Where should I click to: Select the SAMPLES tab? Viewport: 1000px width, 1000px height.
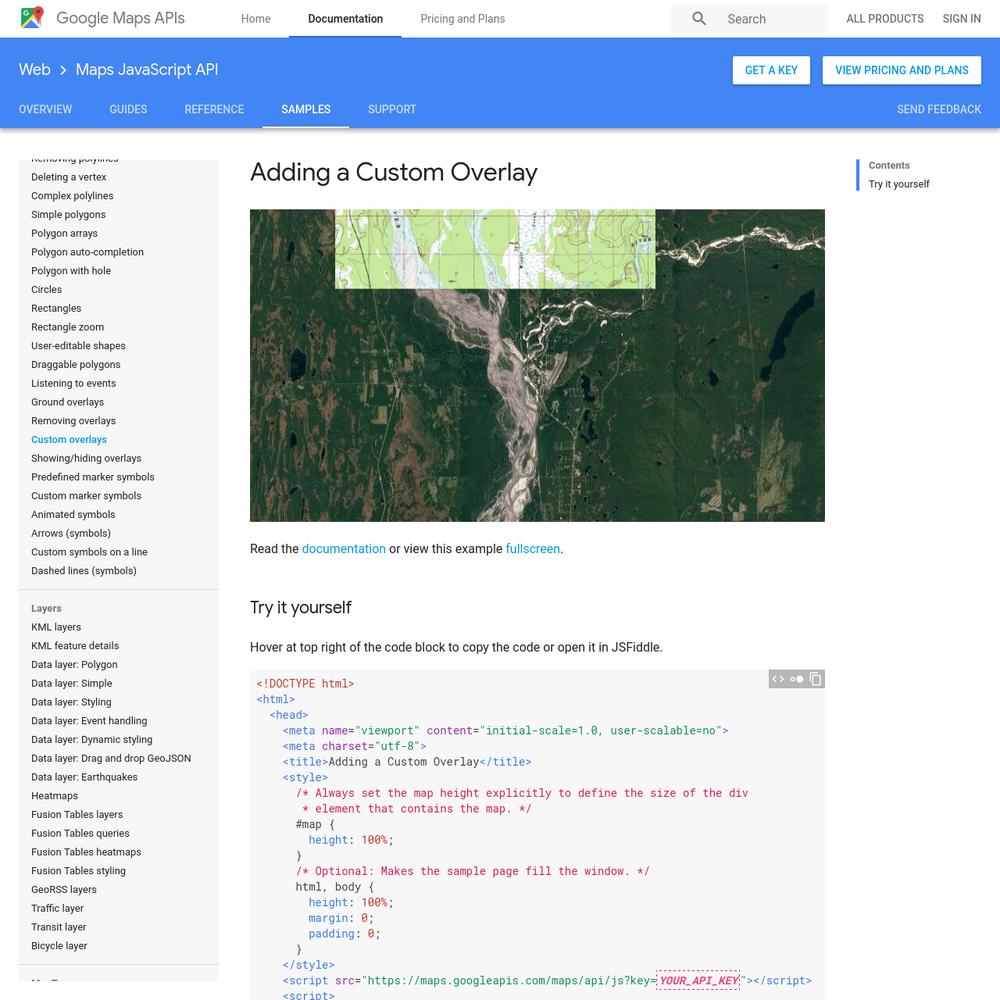tap(305, 109)
